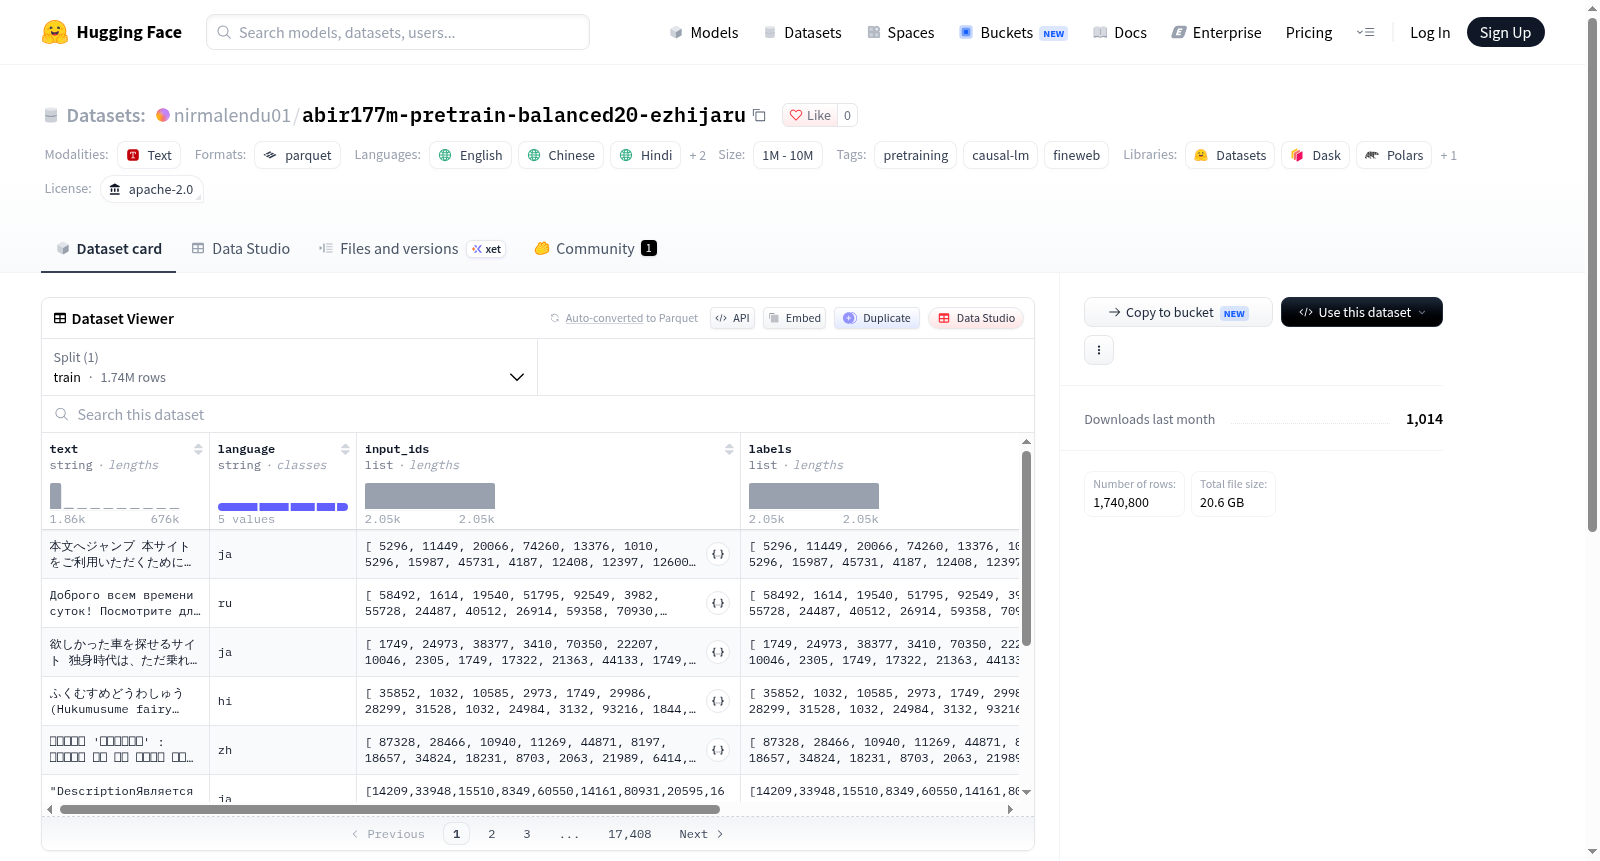Click the text column length histogram
This screenshot has width=1600, height=861.
point(115,496)
